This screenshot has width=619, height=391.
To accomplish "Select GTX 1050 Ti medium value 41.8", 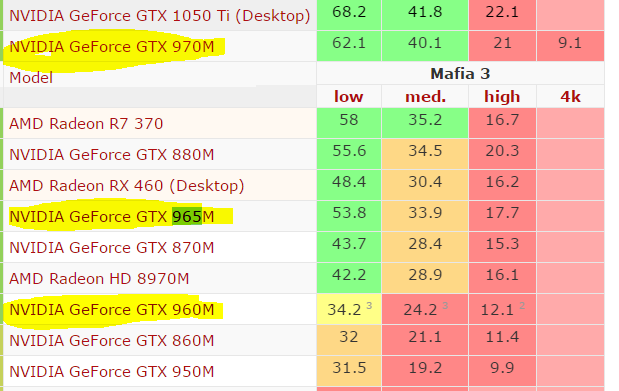I will (x=425, y=12).
